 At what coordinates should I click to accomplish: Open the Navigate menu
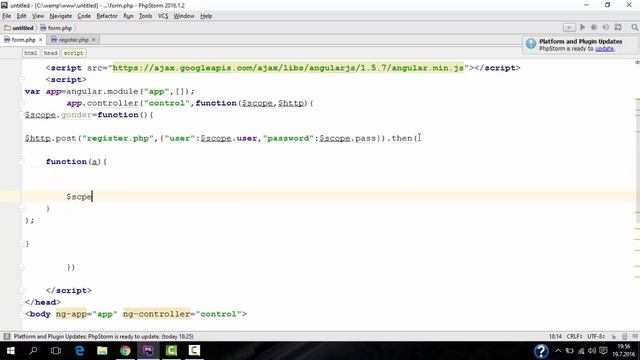(60, 16)
